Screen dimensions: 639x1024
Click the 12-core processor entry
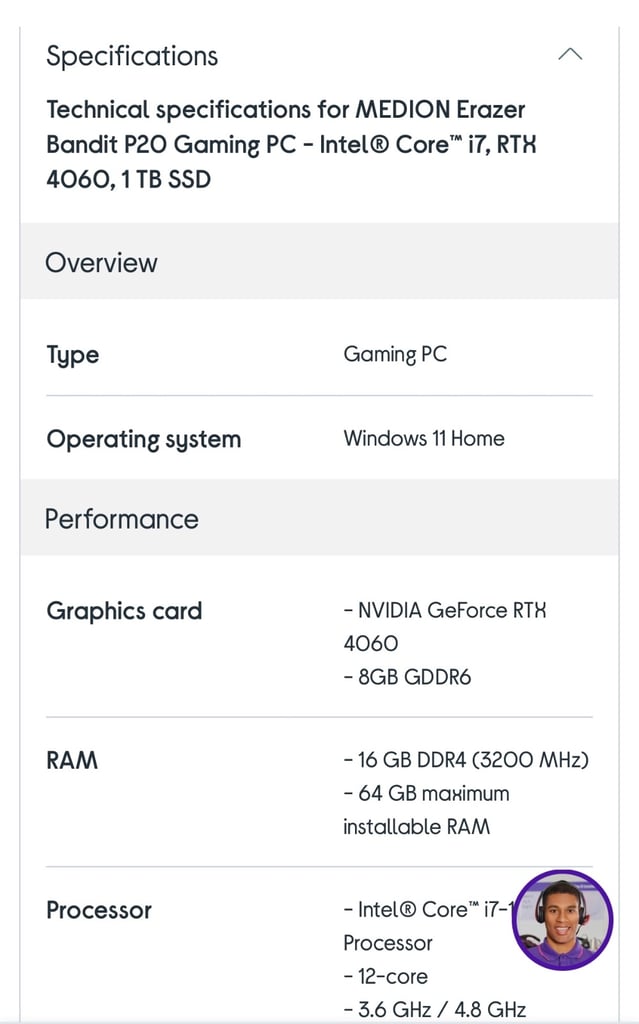[x=385, y=976]
